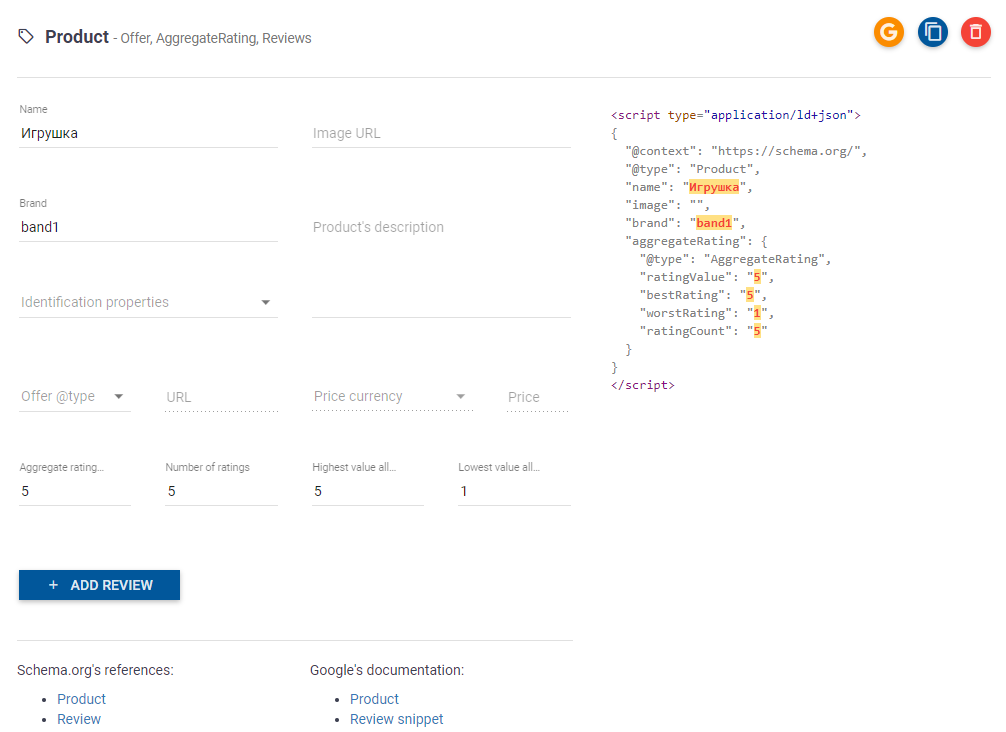Open Schema.org Product reference link
This screenshot has height=732, width=1006.
pos(81,699)
